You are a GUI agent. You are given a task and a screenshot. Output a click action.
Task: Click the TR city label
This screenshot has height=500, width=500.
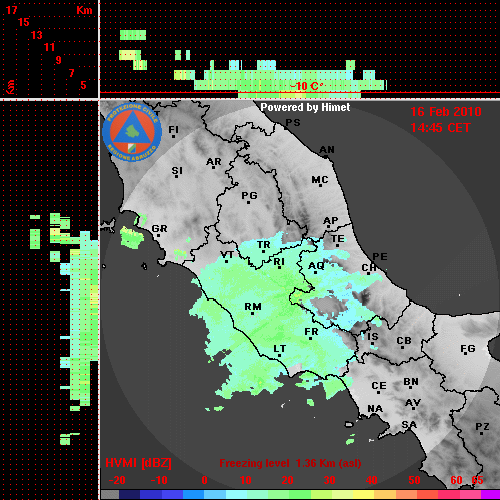click(264, 245)
